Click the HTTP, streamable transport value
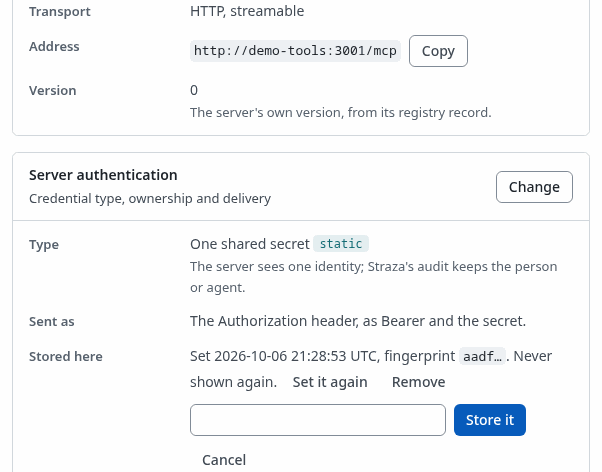 tap(247, 11)
